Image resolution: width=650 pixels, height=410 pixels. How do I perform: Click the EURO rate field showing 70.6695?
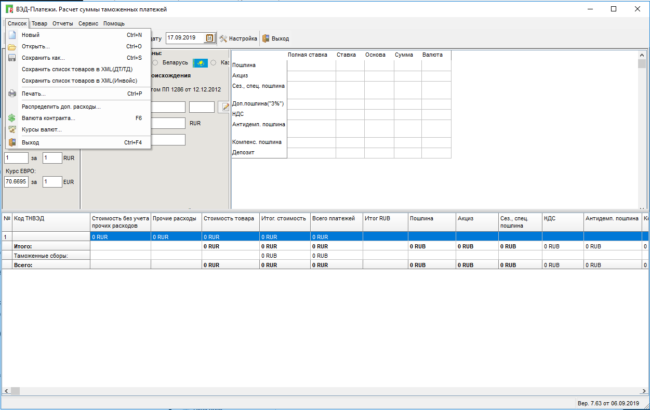click(x=15, y=182)
